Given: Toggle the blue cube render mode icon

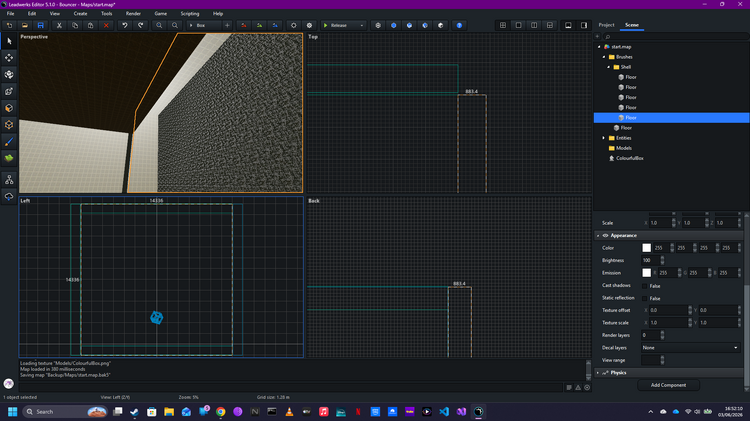Looking at the screenshot, I should (409, 25).
